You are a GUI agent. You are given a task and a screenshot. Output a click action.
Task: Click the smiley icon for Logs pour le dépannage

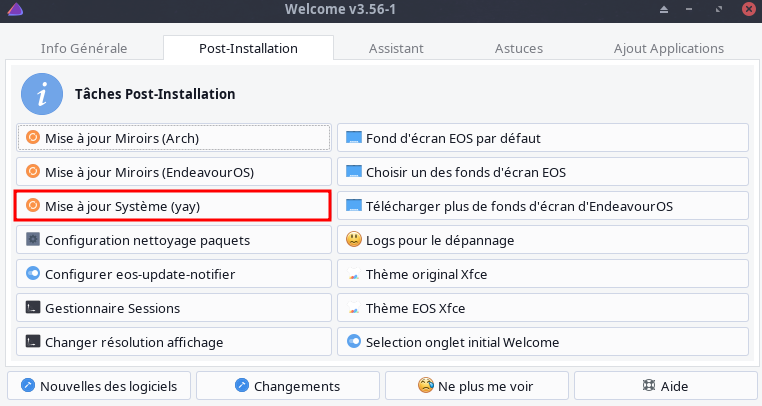(x=353, y=239)
